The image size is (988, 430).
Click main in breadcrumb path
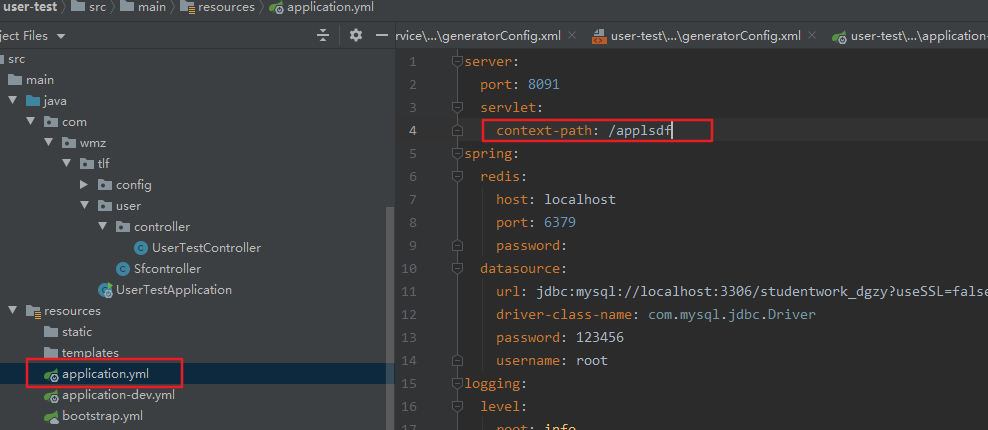[152, 7]
